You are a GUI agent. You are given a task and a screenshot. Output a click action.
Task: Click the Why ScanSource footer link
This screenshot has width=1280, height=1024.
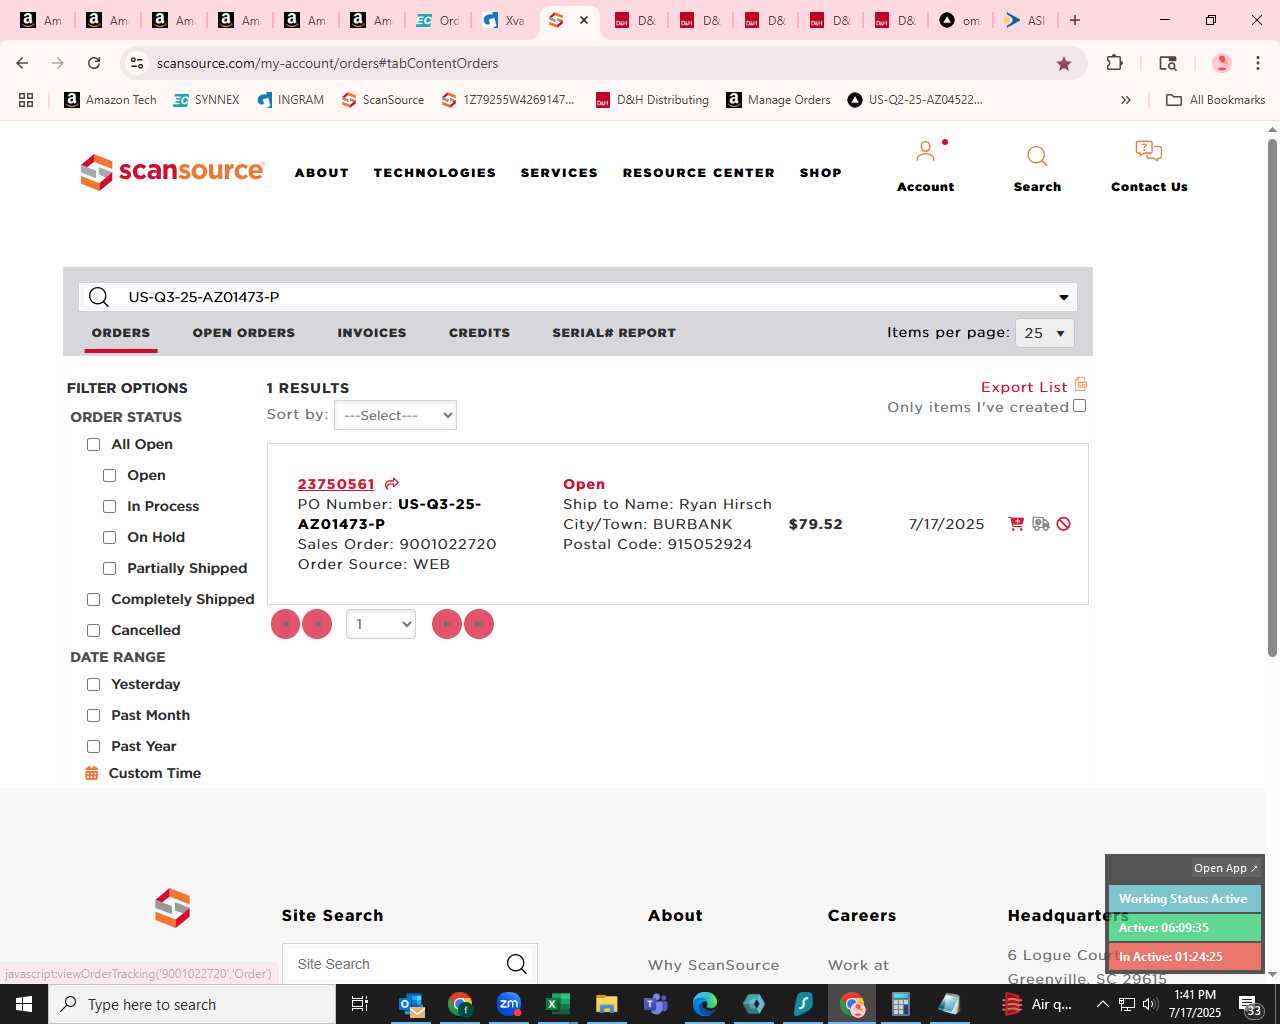713,965
